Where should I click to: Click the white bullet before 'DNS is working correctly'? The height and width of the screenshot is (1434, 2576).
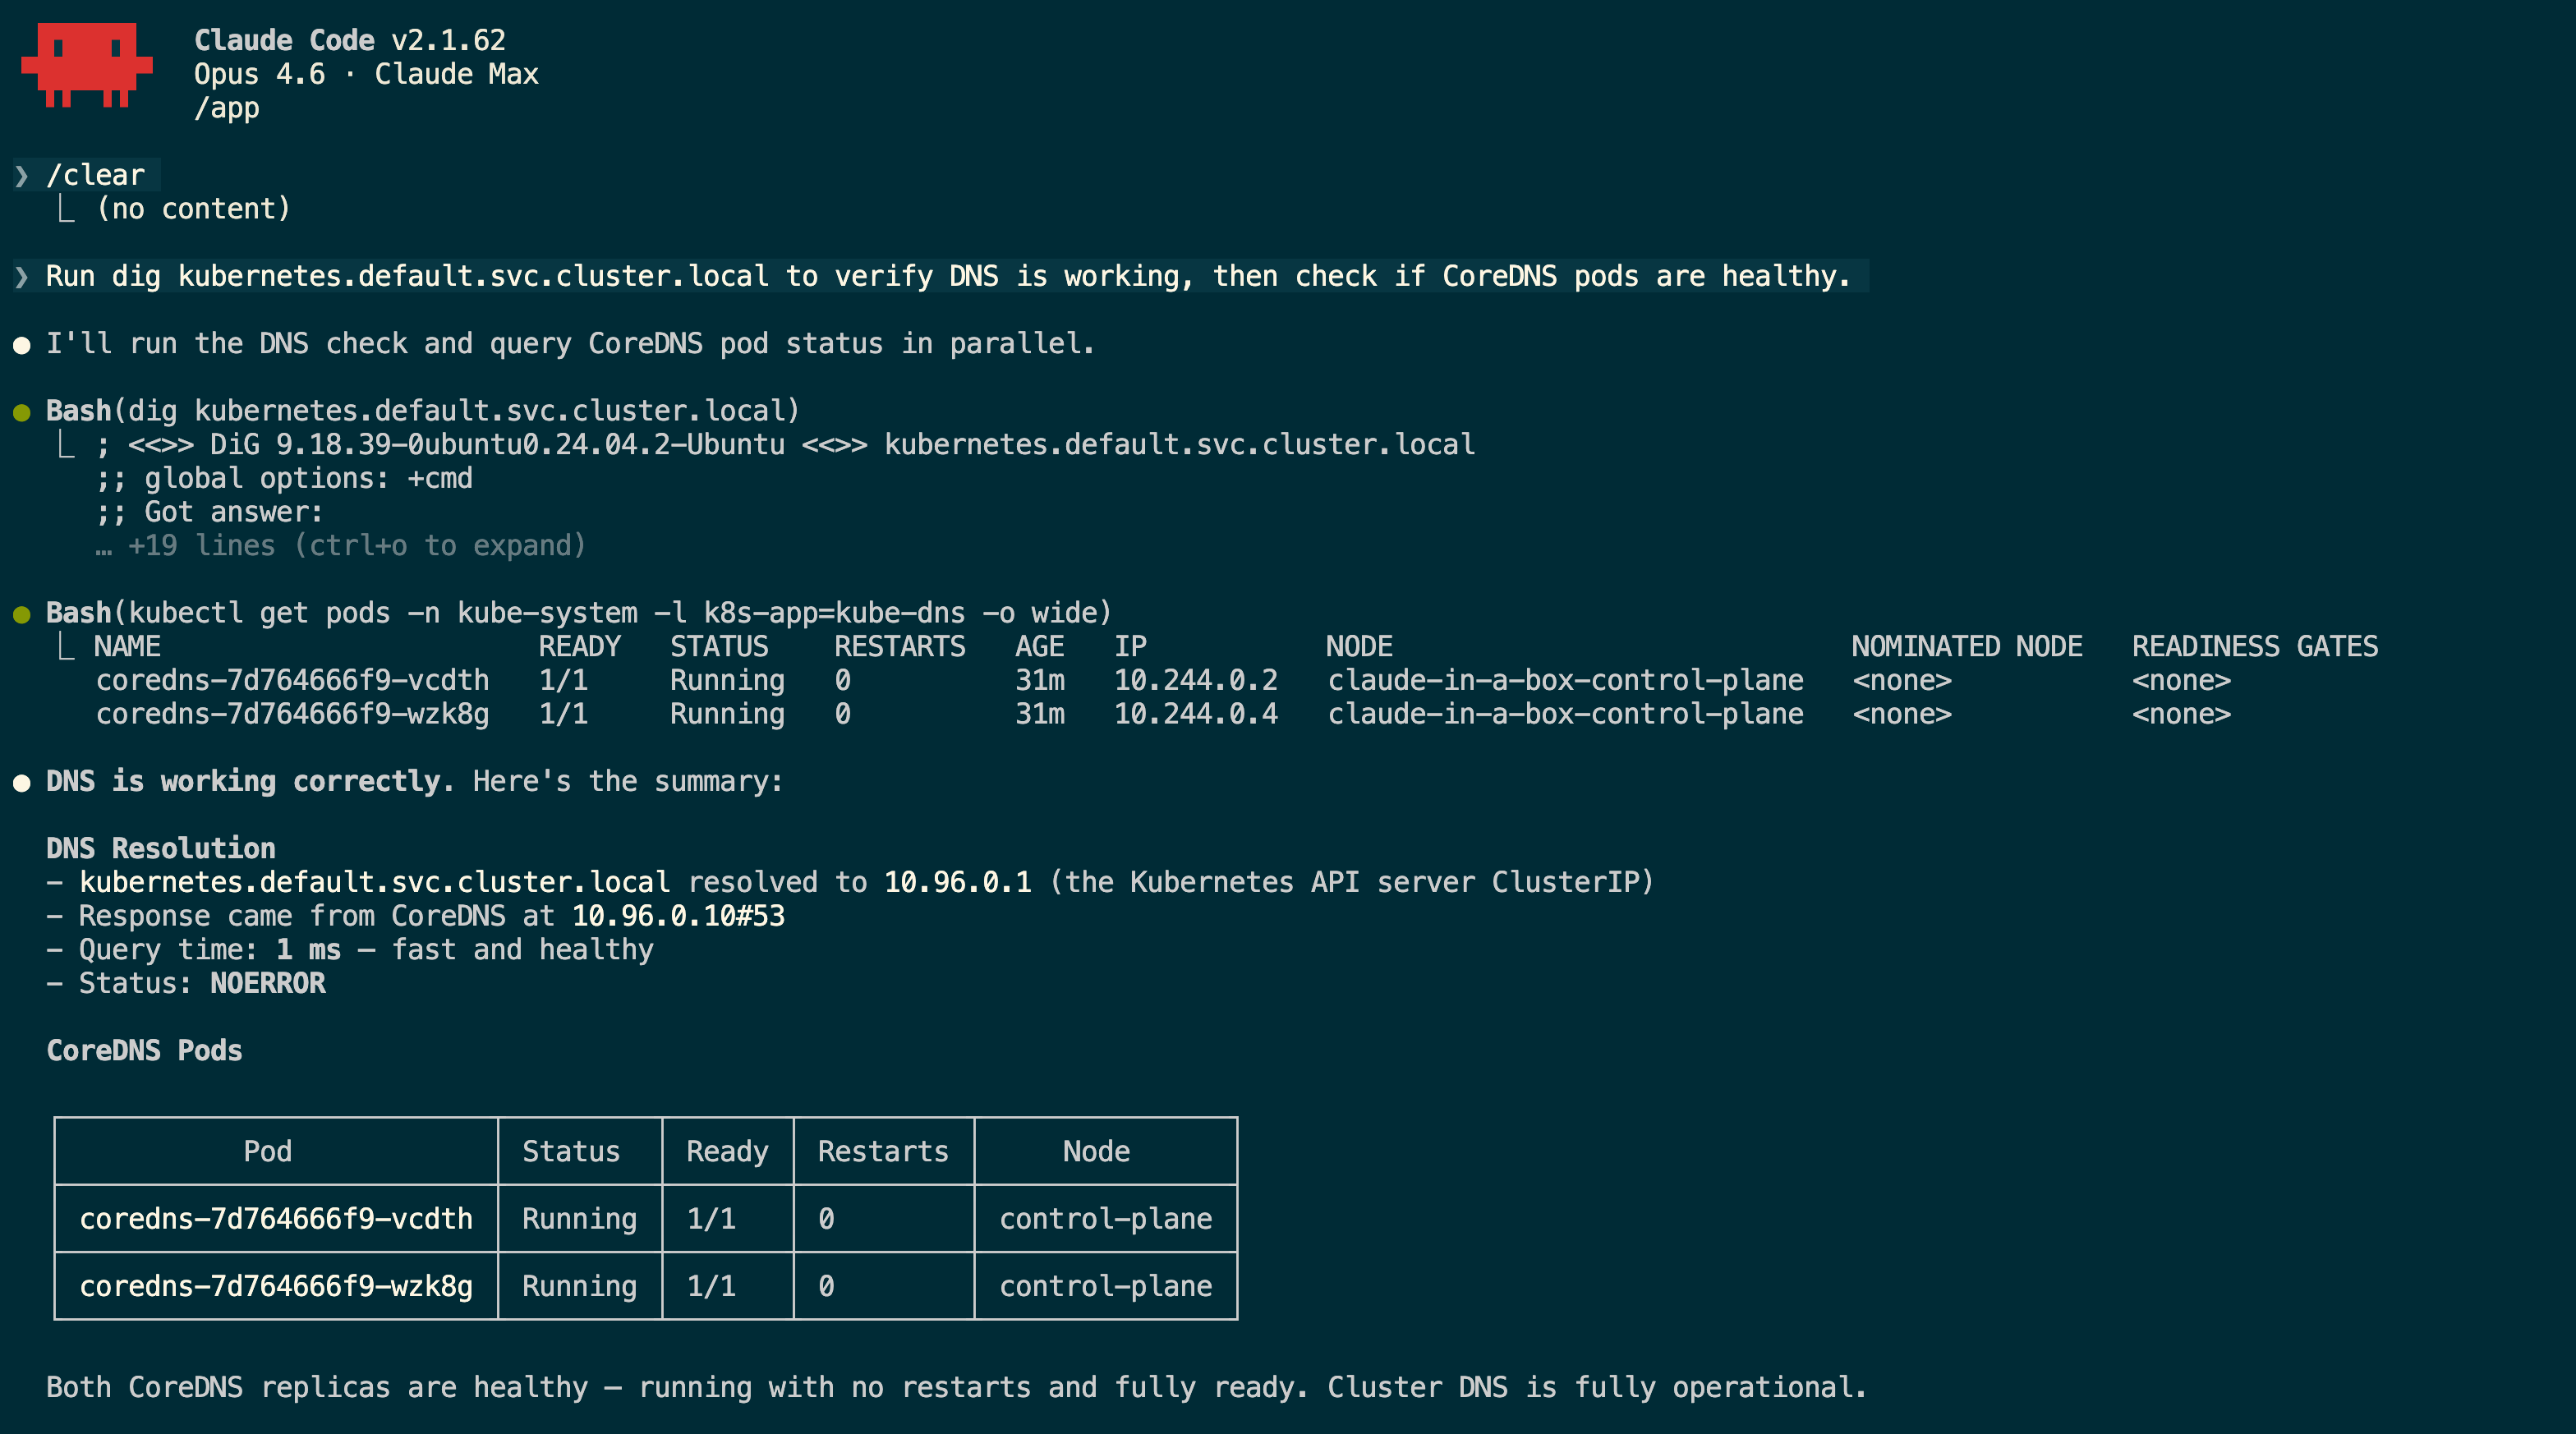click(x=23, y=782)
